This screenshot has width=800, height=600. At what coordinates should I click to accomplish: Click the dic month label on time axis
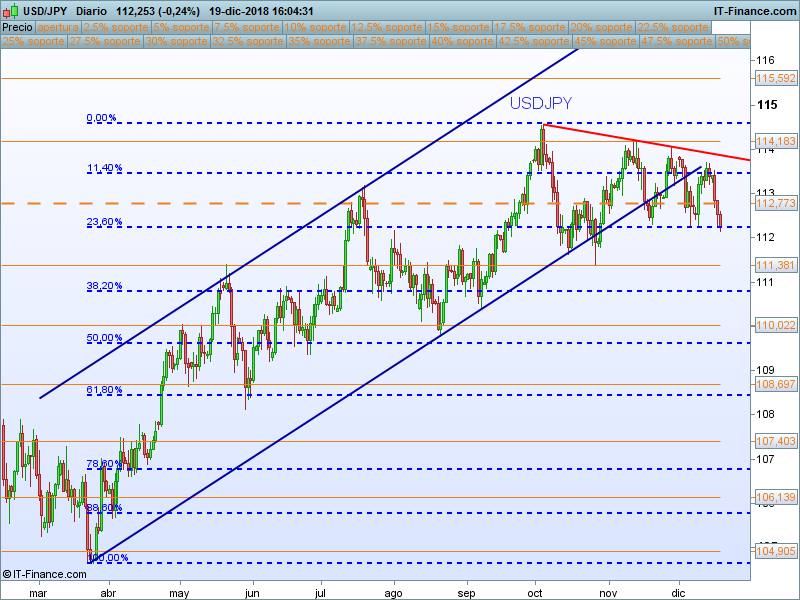click(679, 593)
